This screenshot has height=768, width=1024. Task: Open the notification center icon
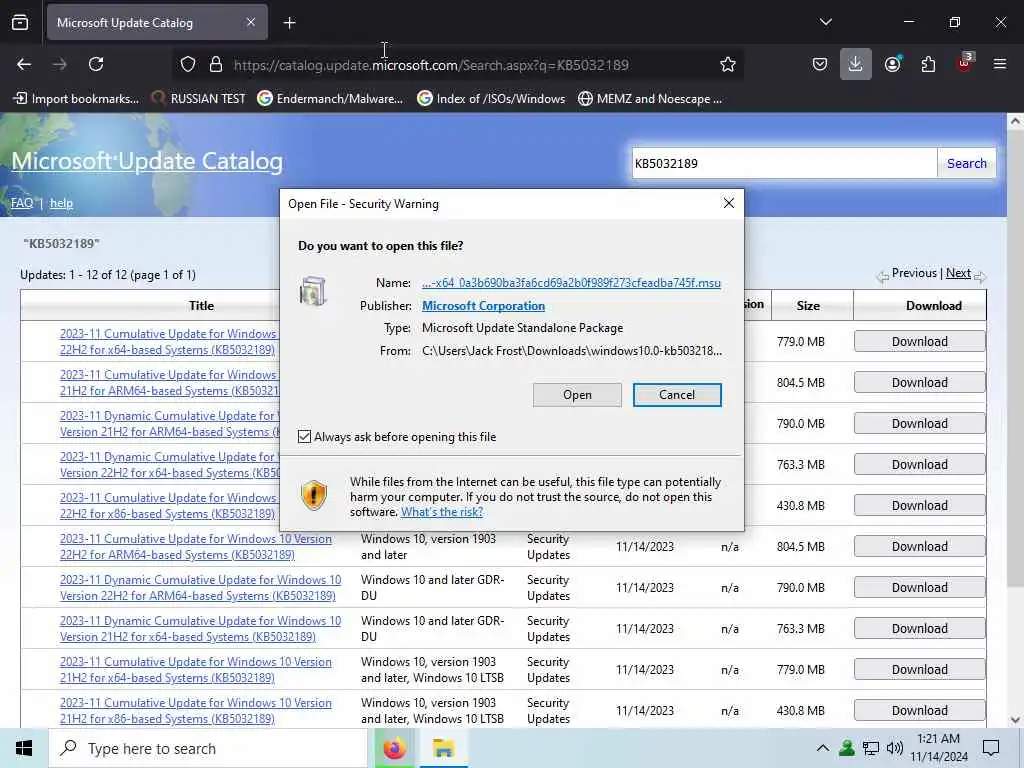pyautogui.click(x=991, y=748)
